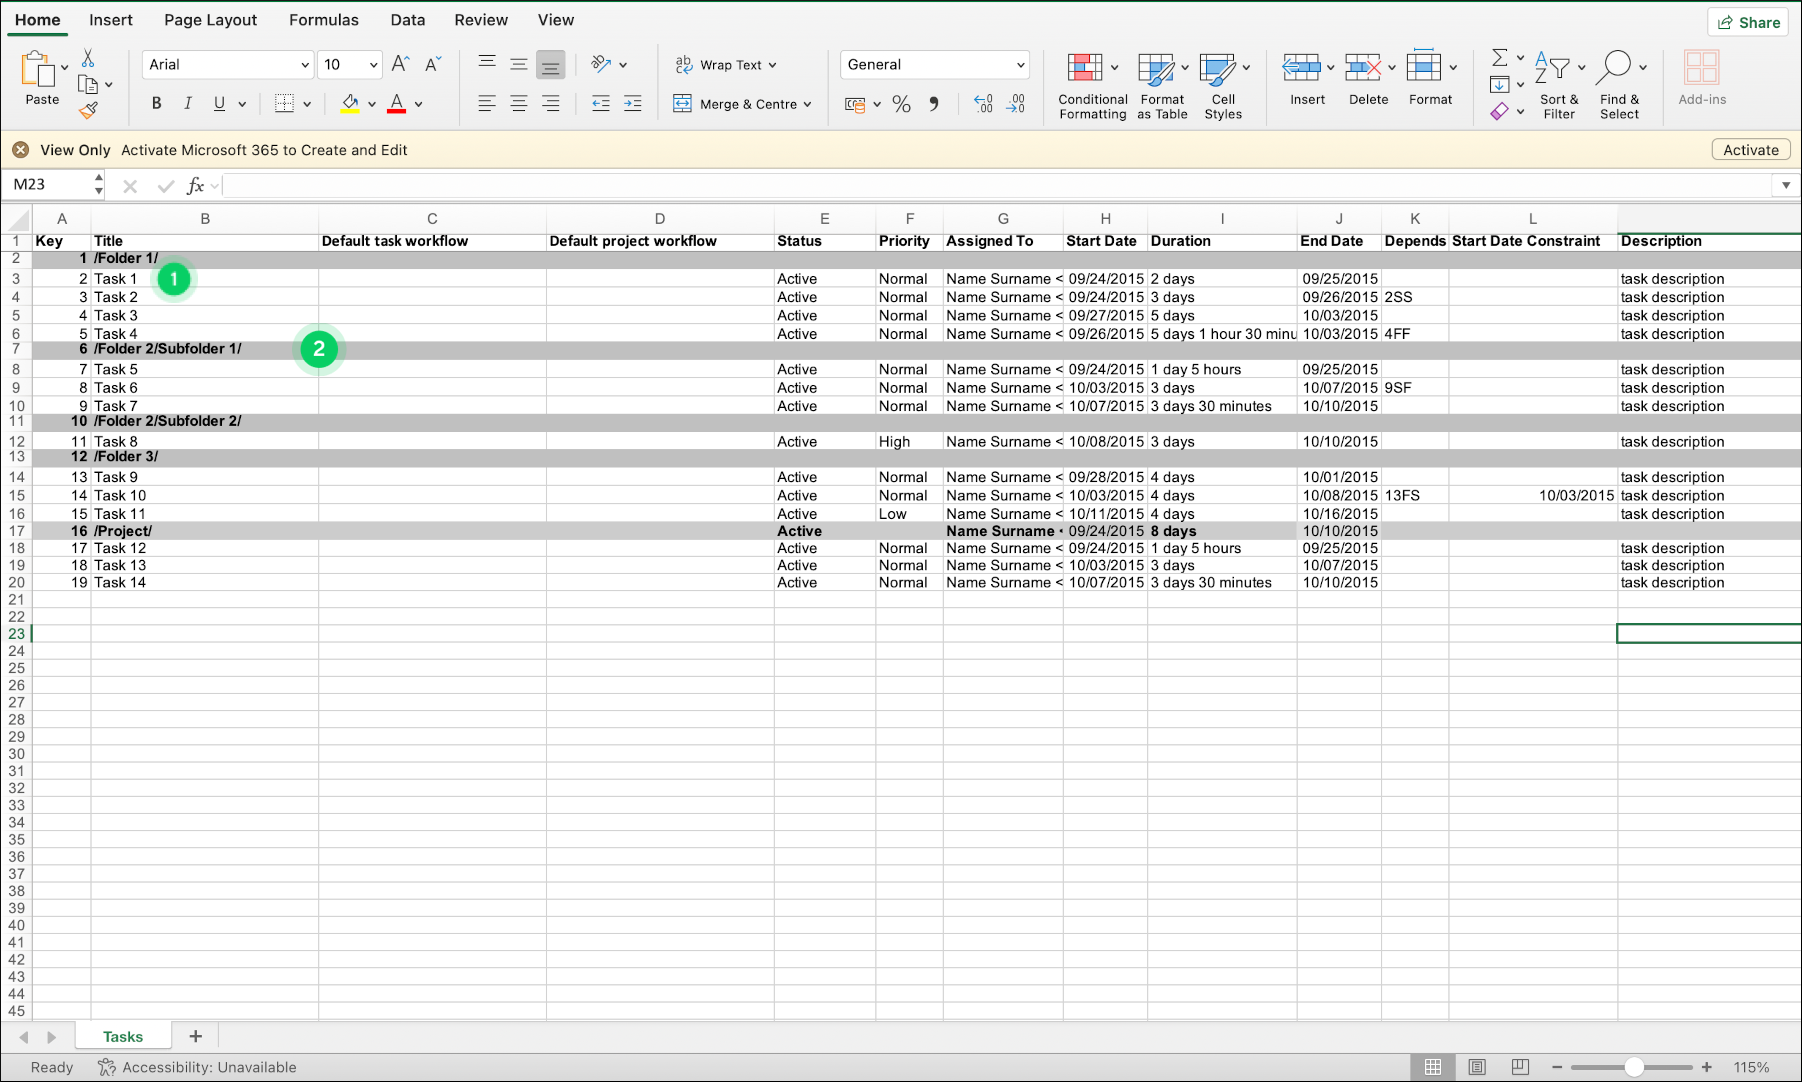Toggle bold formatting

[x=156, y=103]
